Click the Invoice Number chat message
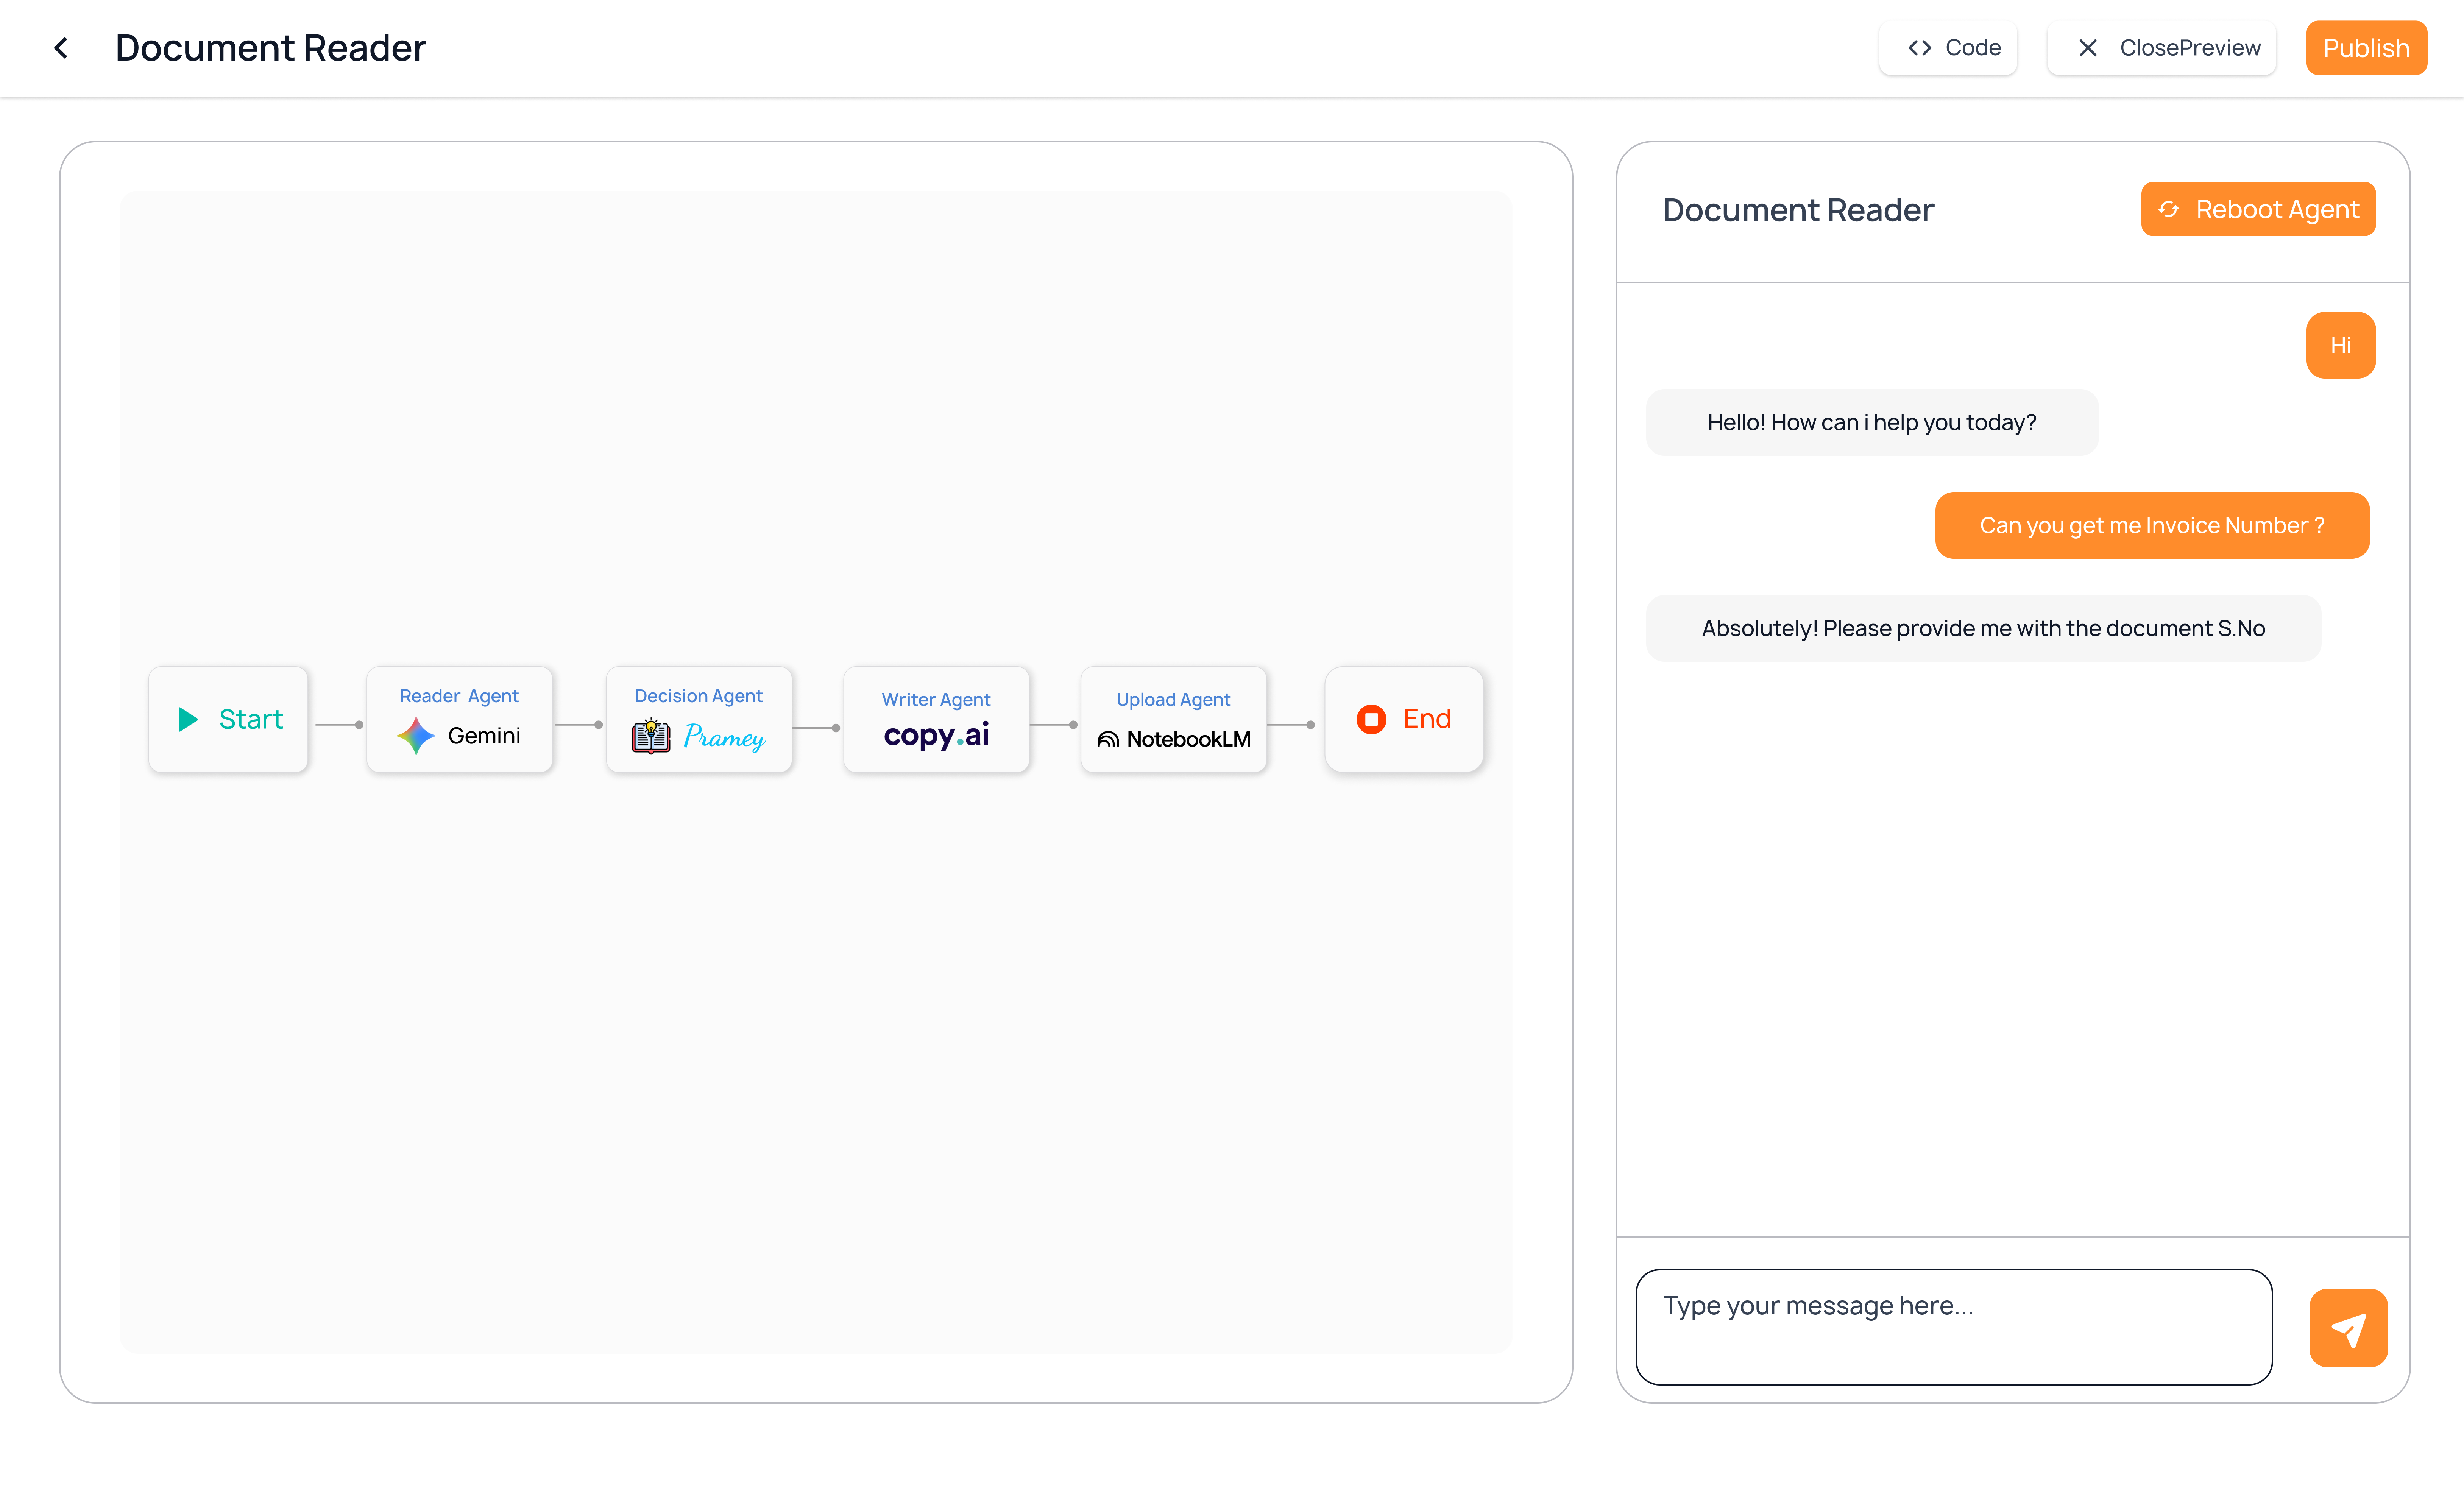The width and height of the screenshot is (2464, 1487). click(2152, 525)
